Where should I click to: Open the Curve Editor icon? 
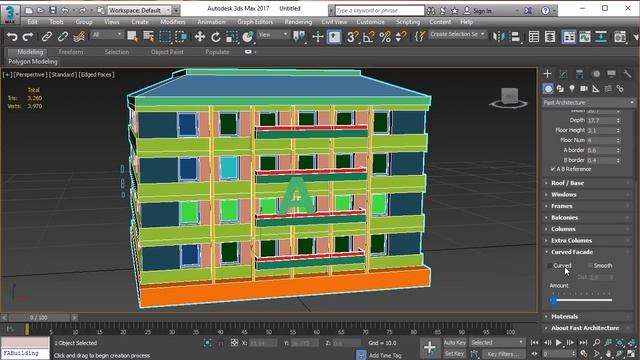(585, 37)
